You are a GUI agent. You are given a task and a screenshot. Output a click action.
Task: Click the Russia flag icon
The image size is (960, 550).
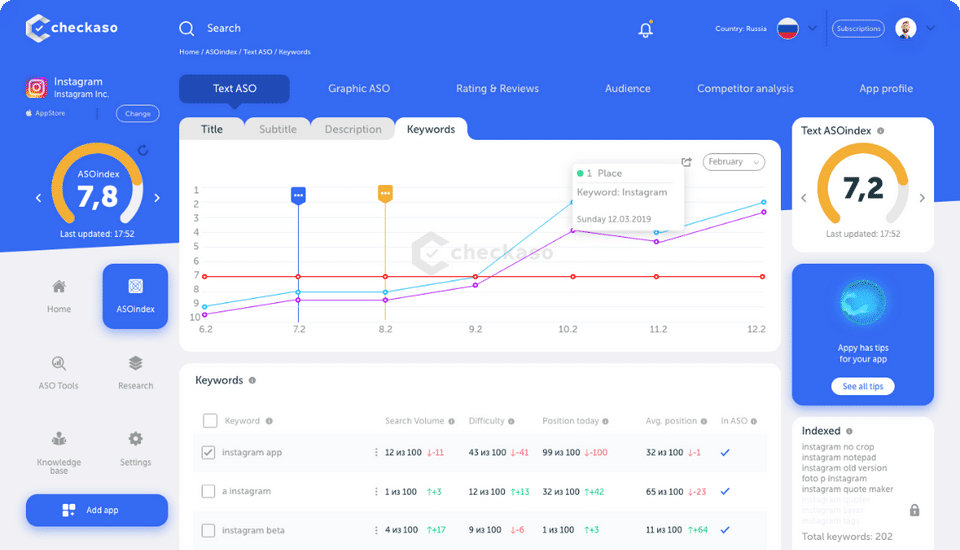coord(787,28)
